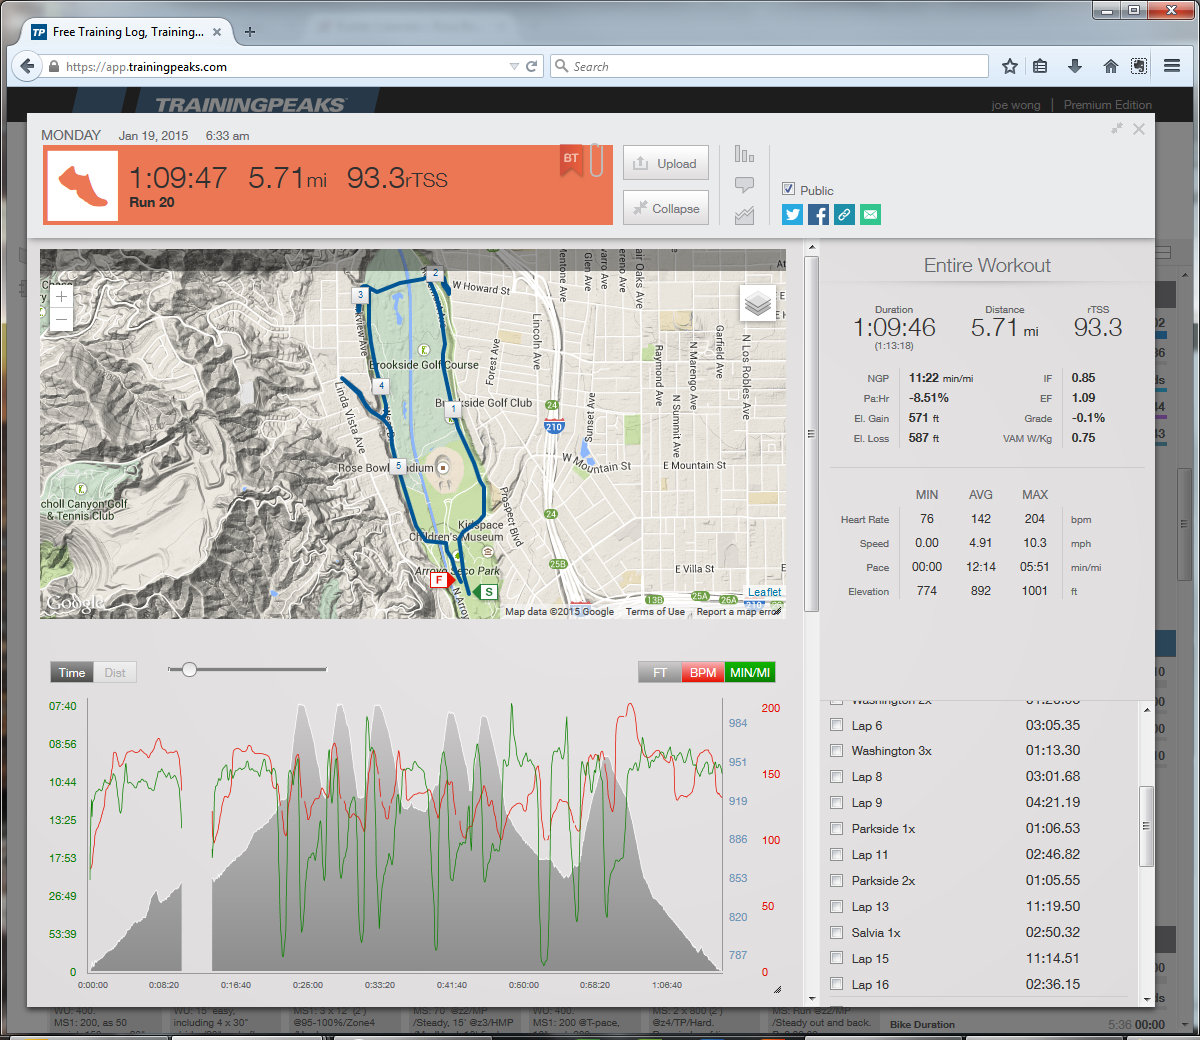
Task: Open the bar chart summary icon
Action: coord(744,154)
